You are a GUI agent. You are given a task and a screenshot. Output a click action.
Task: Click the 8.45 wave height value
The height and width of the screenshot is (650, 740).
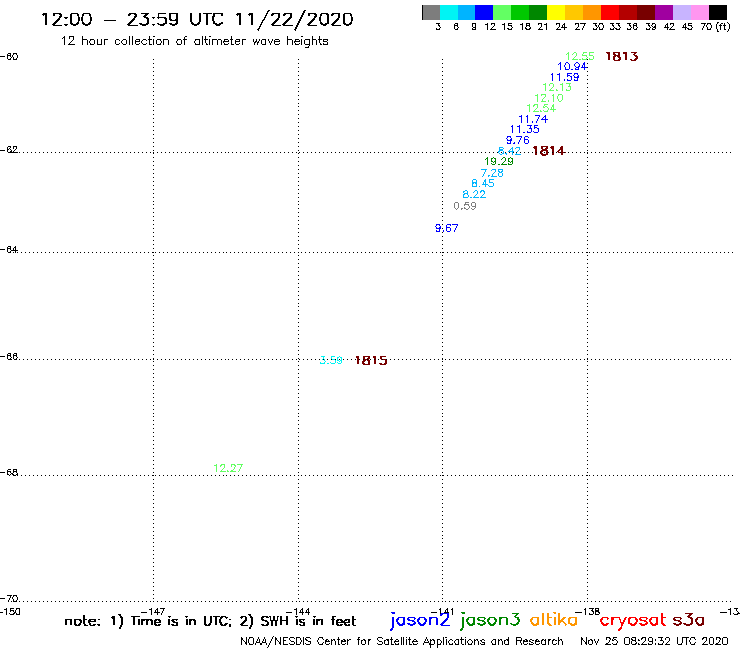[x=483, y=183]
